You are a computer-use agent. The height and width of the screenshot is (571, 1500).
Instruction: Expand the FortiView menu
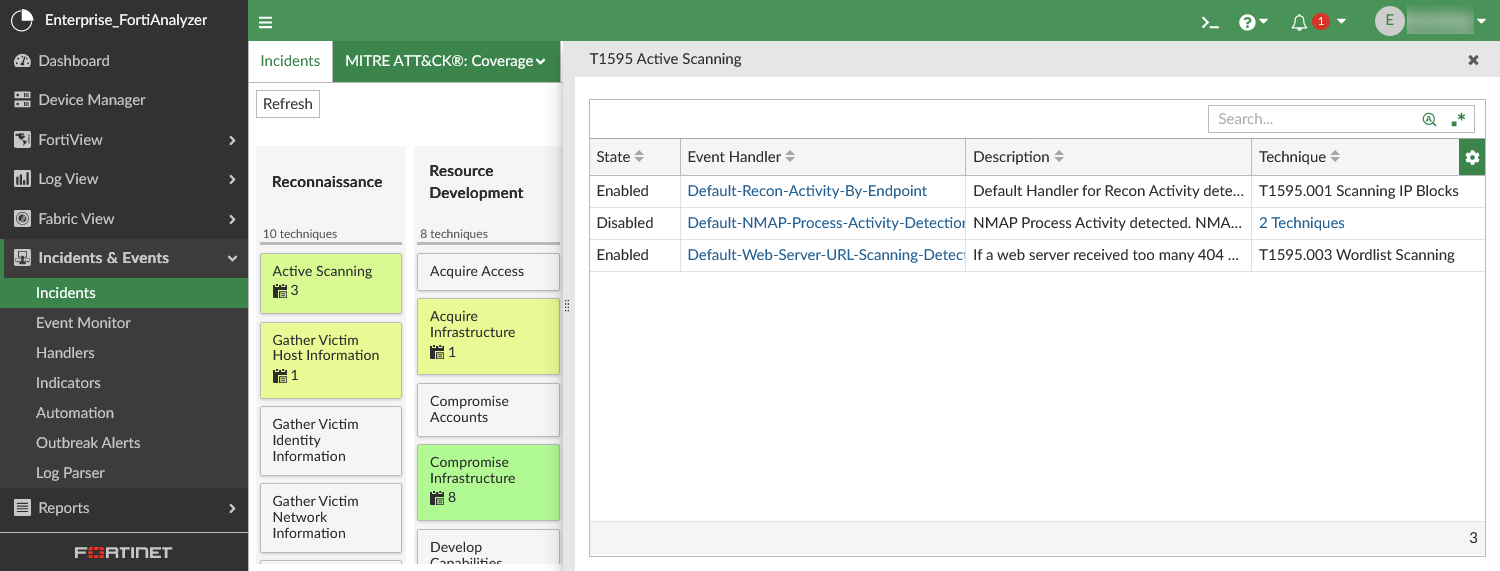click(232, 140)
